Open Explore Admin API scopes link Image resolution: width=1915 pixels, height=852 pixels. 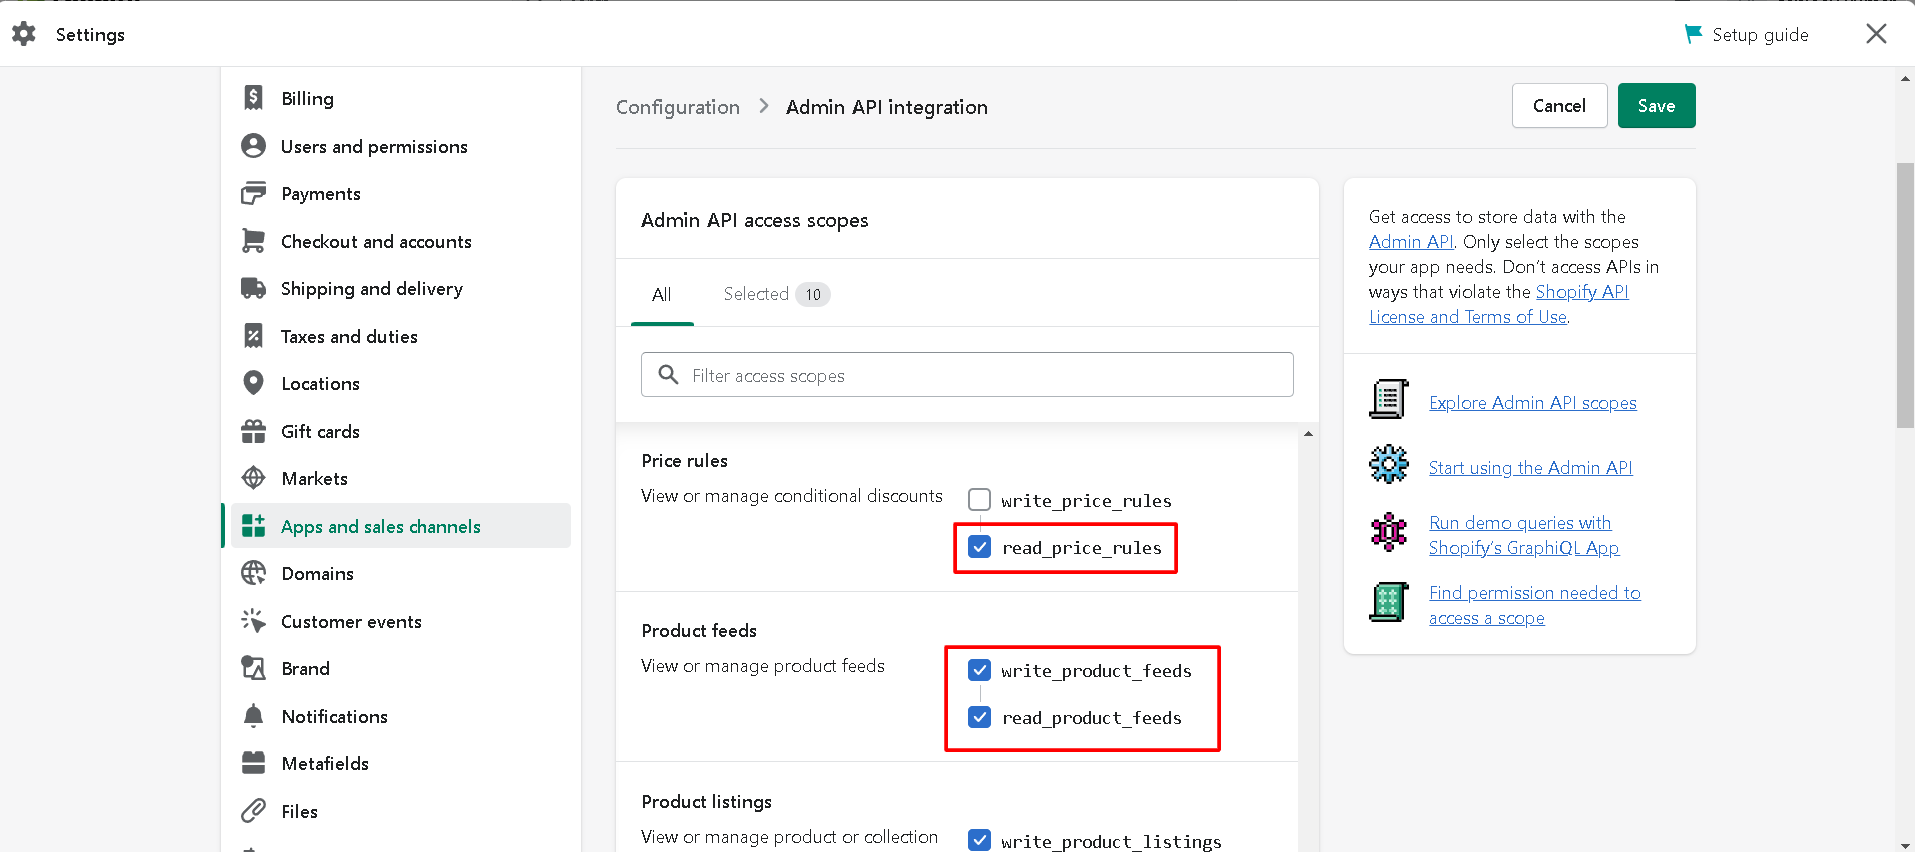(1532, 403)
